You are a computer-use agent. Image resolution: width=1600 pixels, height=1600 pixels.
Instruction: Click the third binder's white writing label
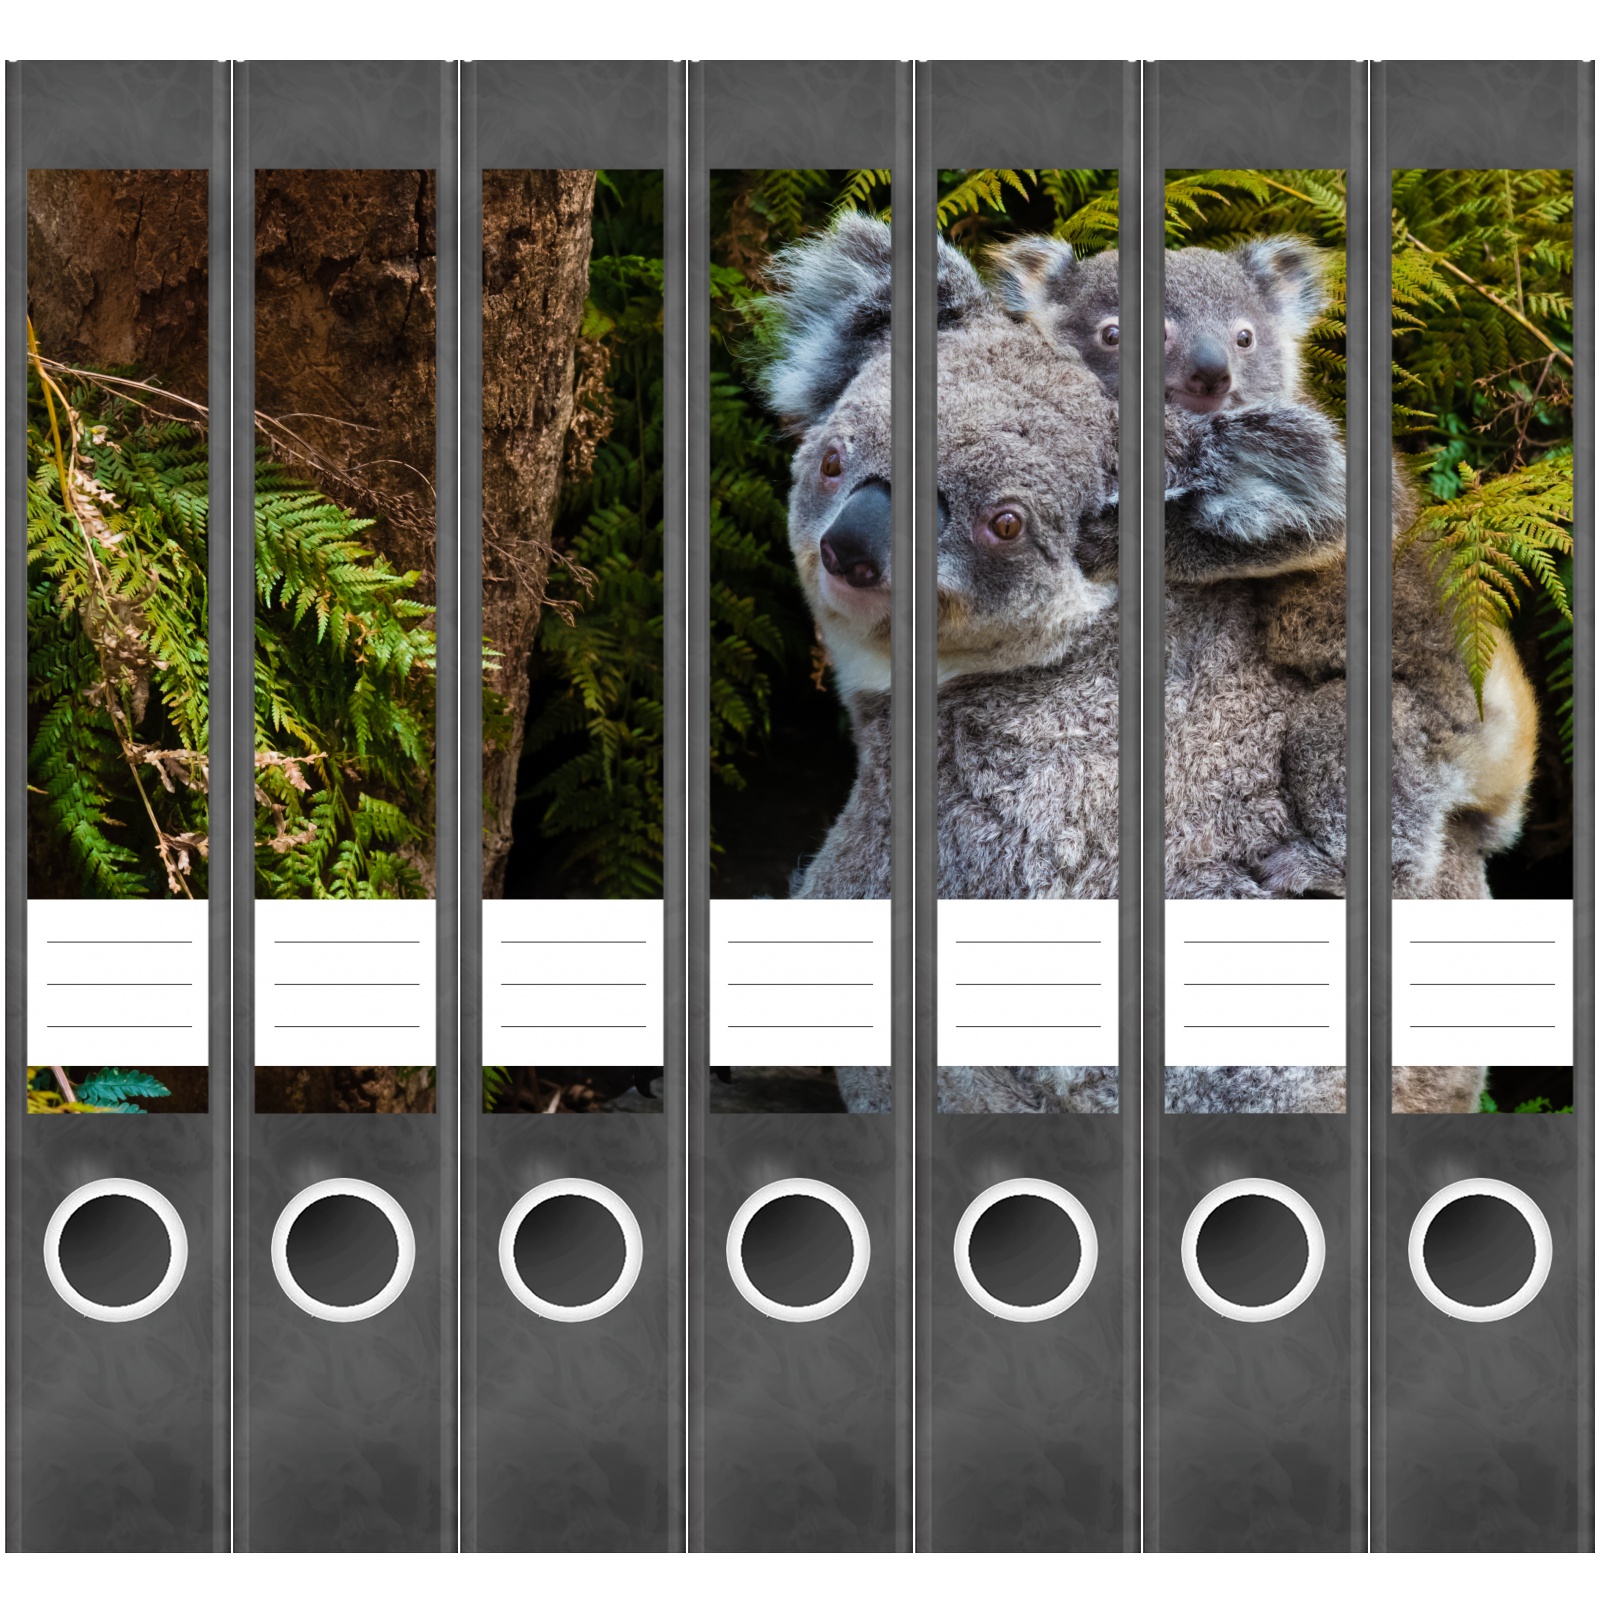click(573, 983)
